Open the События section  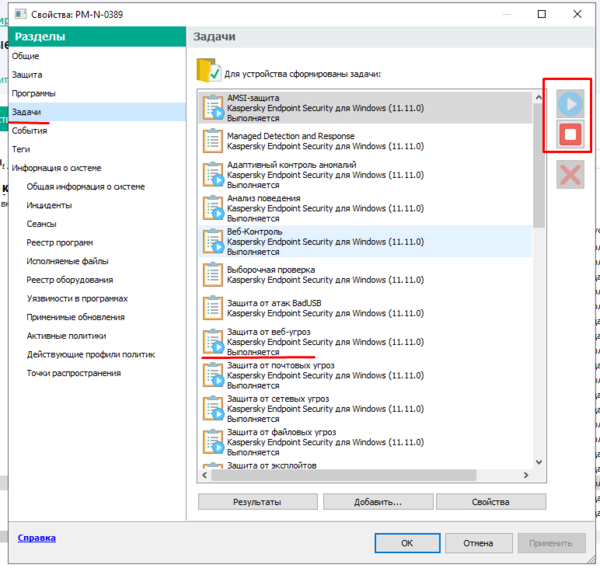coord(29,131)
